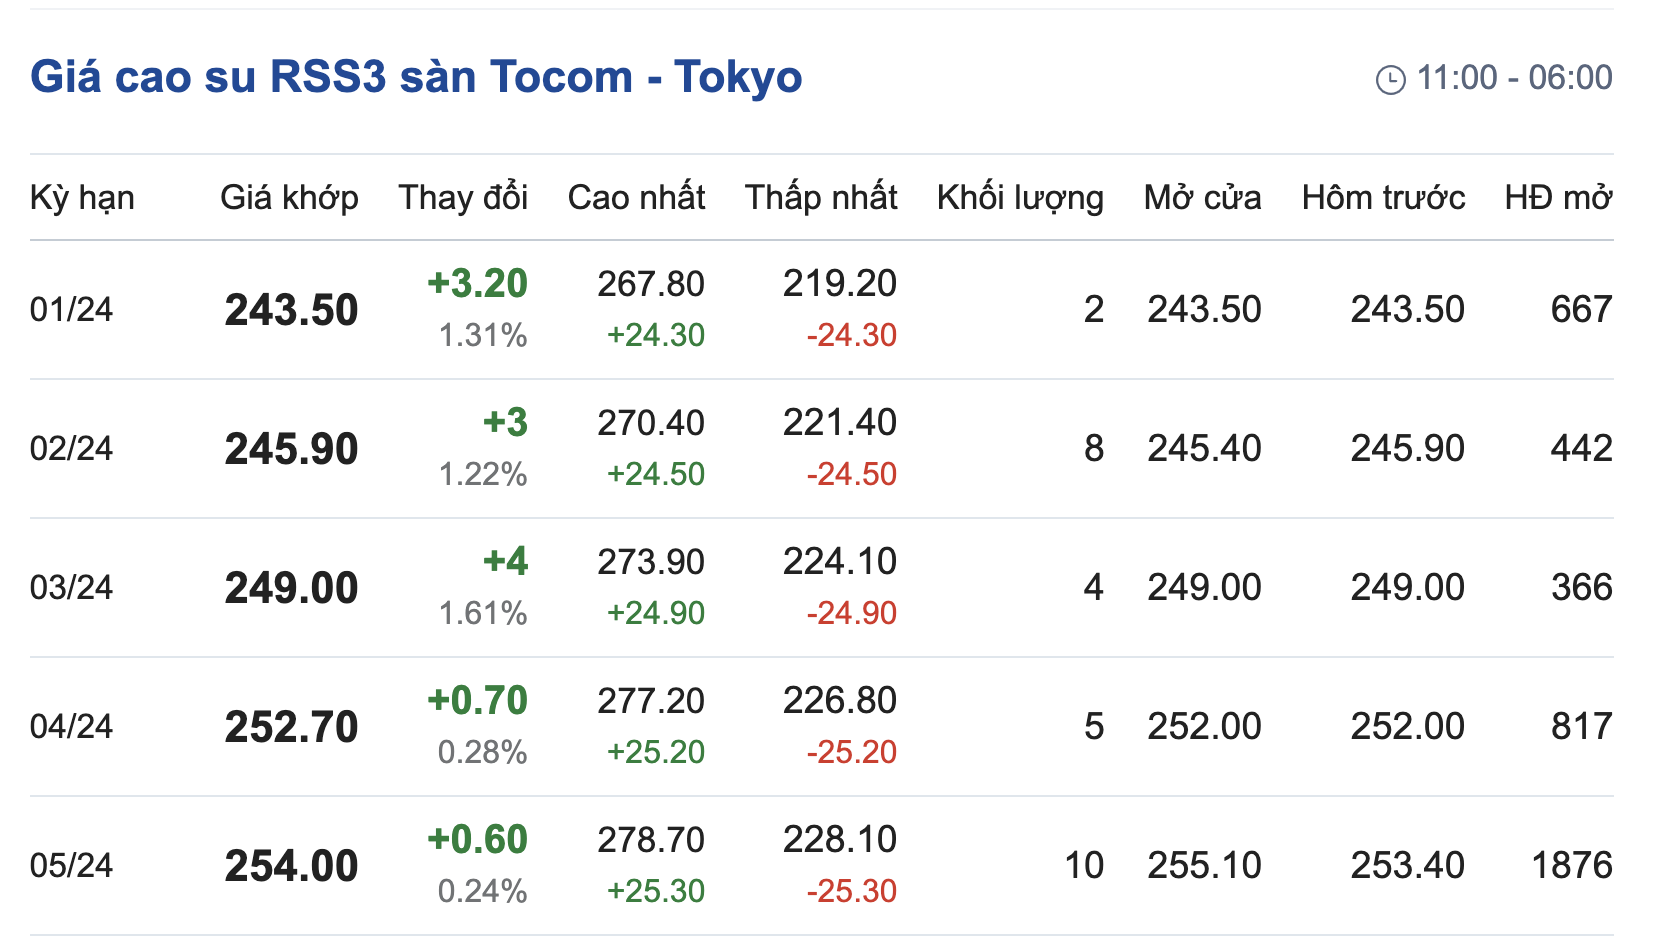Click the Khối lượng column header
The width and height of the screenshot is (1660, 942).
click(1020, 198)
